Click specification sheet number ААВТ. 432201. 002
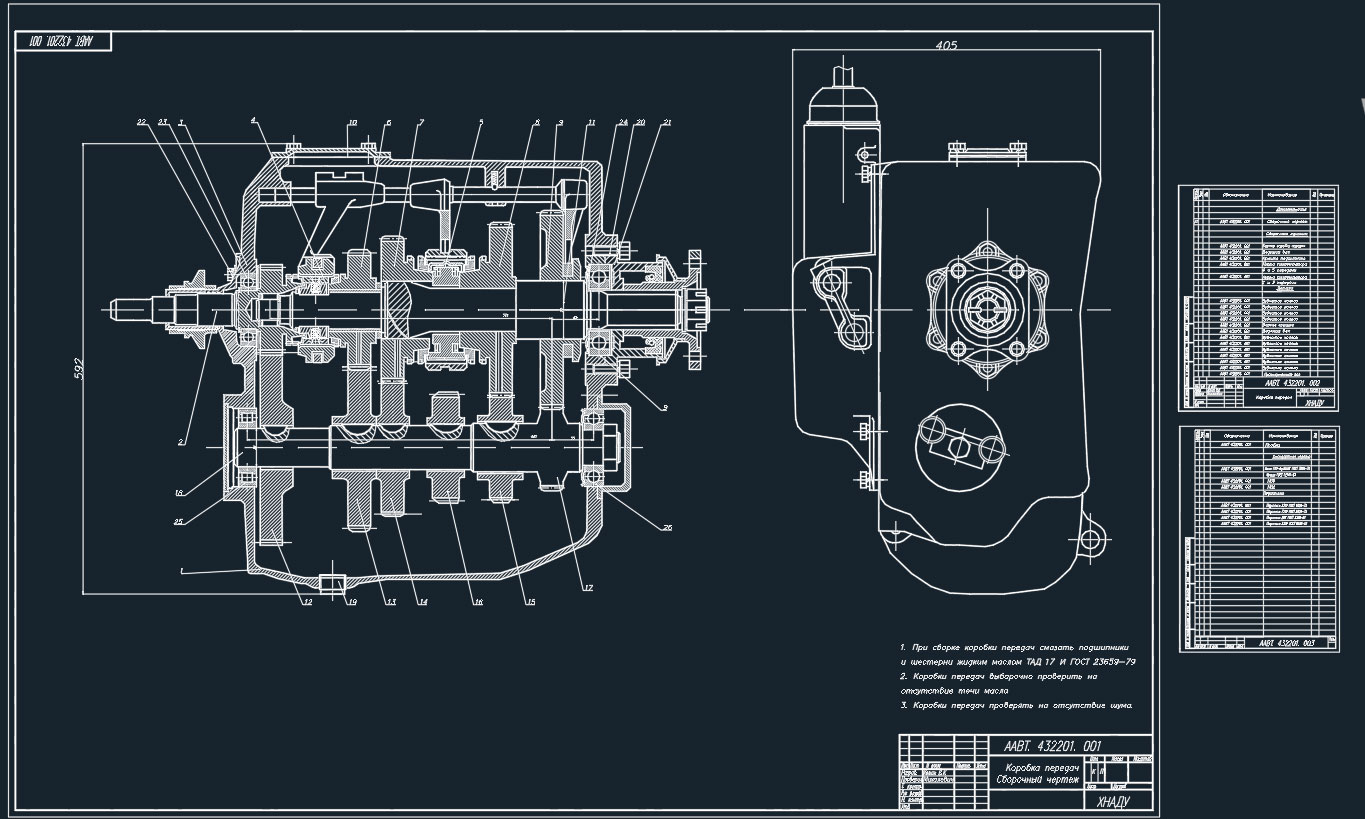Image resolution: width=1365 pixels, height=819 pixels. pos(1292,383)
